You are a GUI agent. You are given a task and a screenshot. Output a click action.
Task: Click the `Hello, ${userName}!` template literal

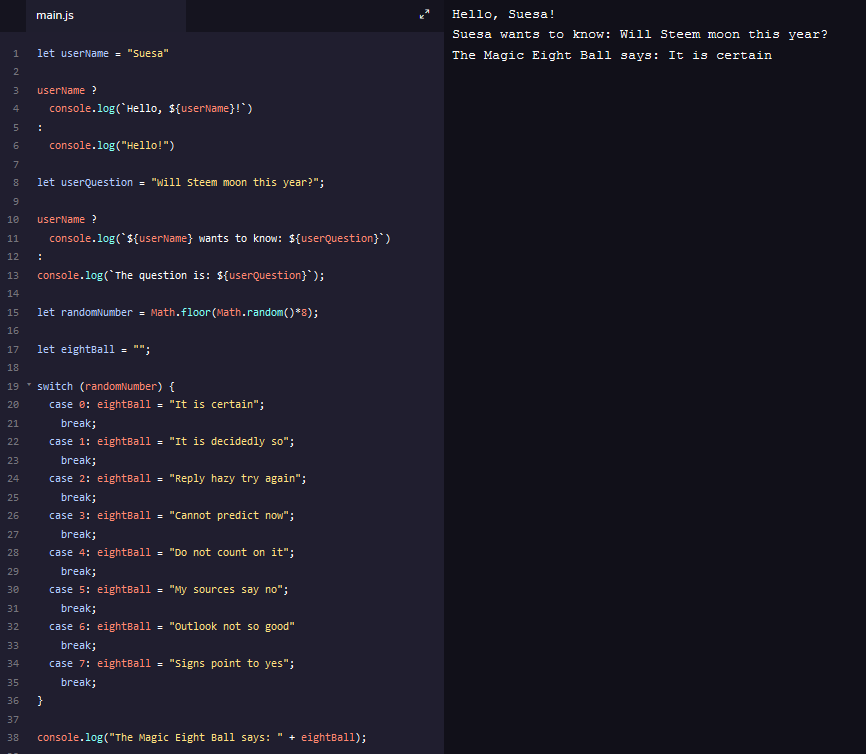(x=184, y=109)
